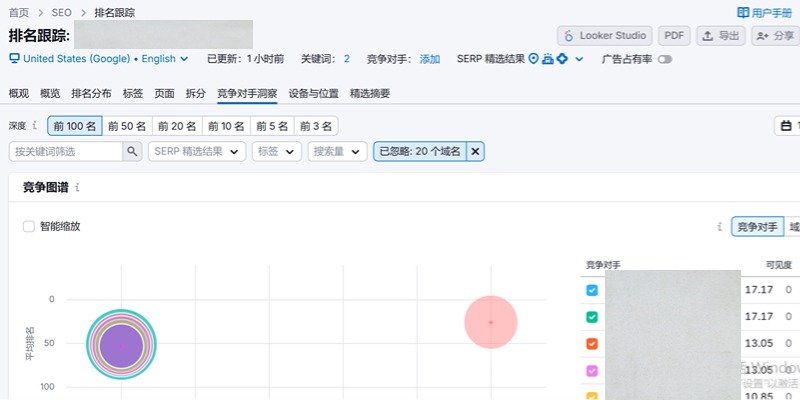Screen dimensions: 800x400
Task: Expand the SERP 精选结果 chevron
Action: [x=579, y=59]
